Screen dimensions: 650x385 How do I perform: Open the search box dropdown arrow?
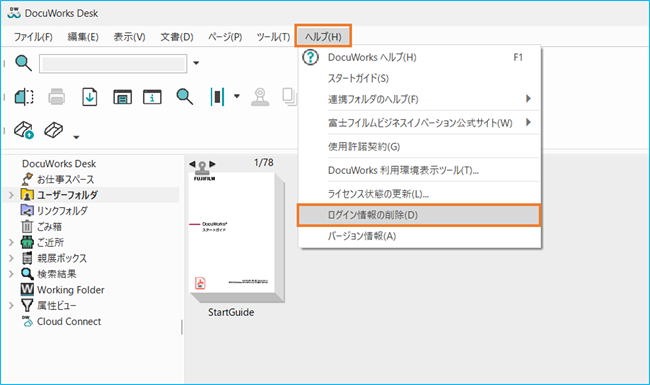coord(196,63)
